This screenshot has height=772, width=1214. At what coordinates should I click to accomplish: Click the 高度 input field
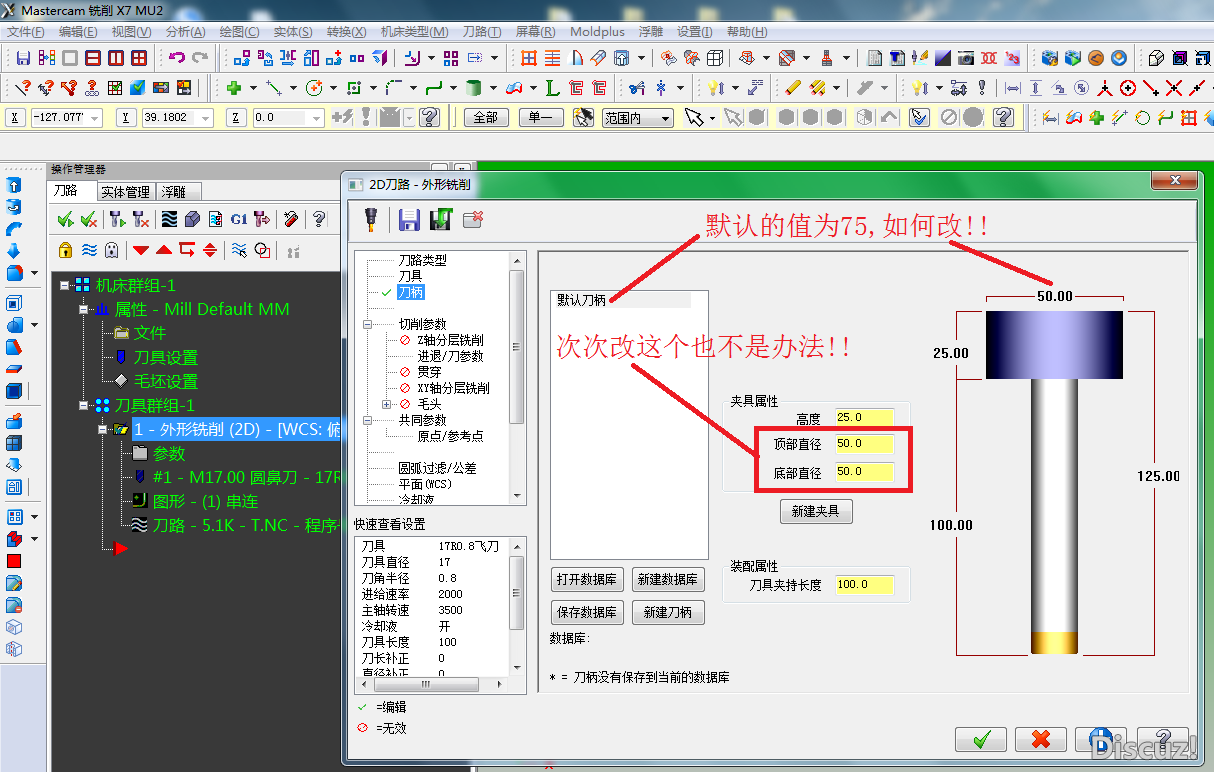pos(864,417)
